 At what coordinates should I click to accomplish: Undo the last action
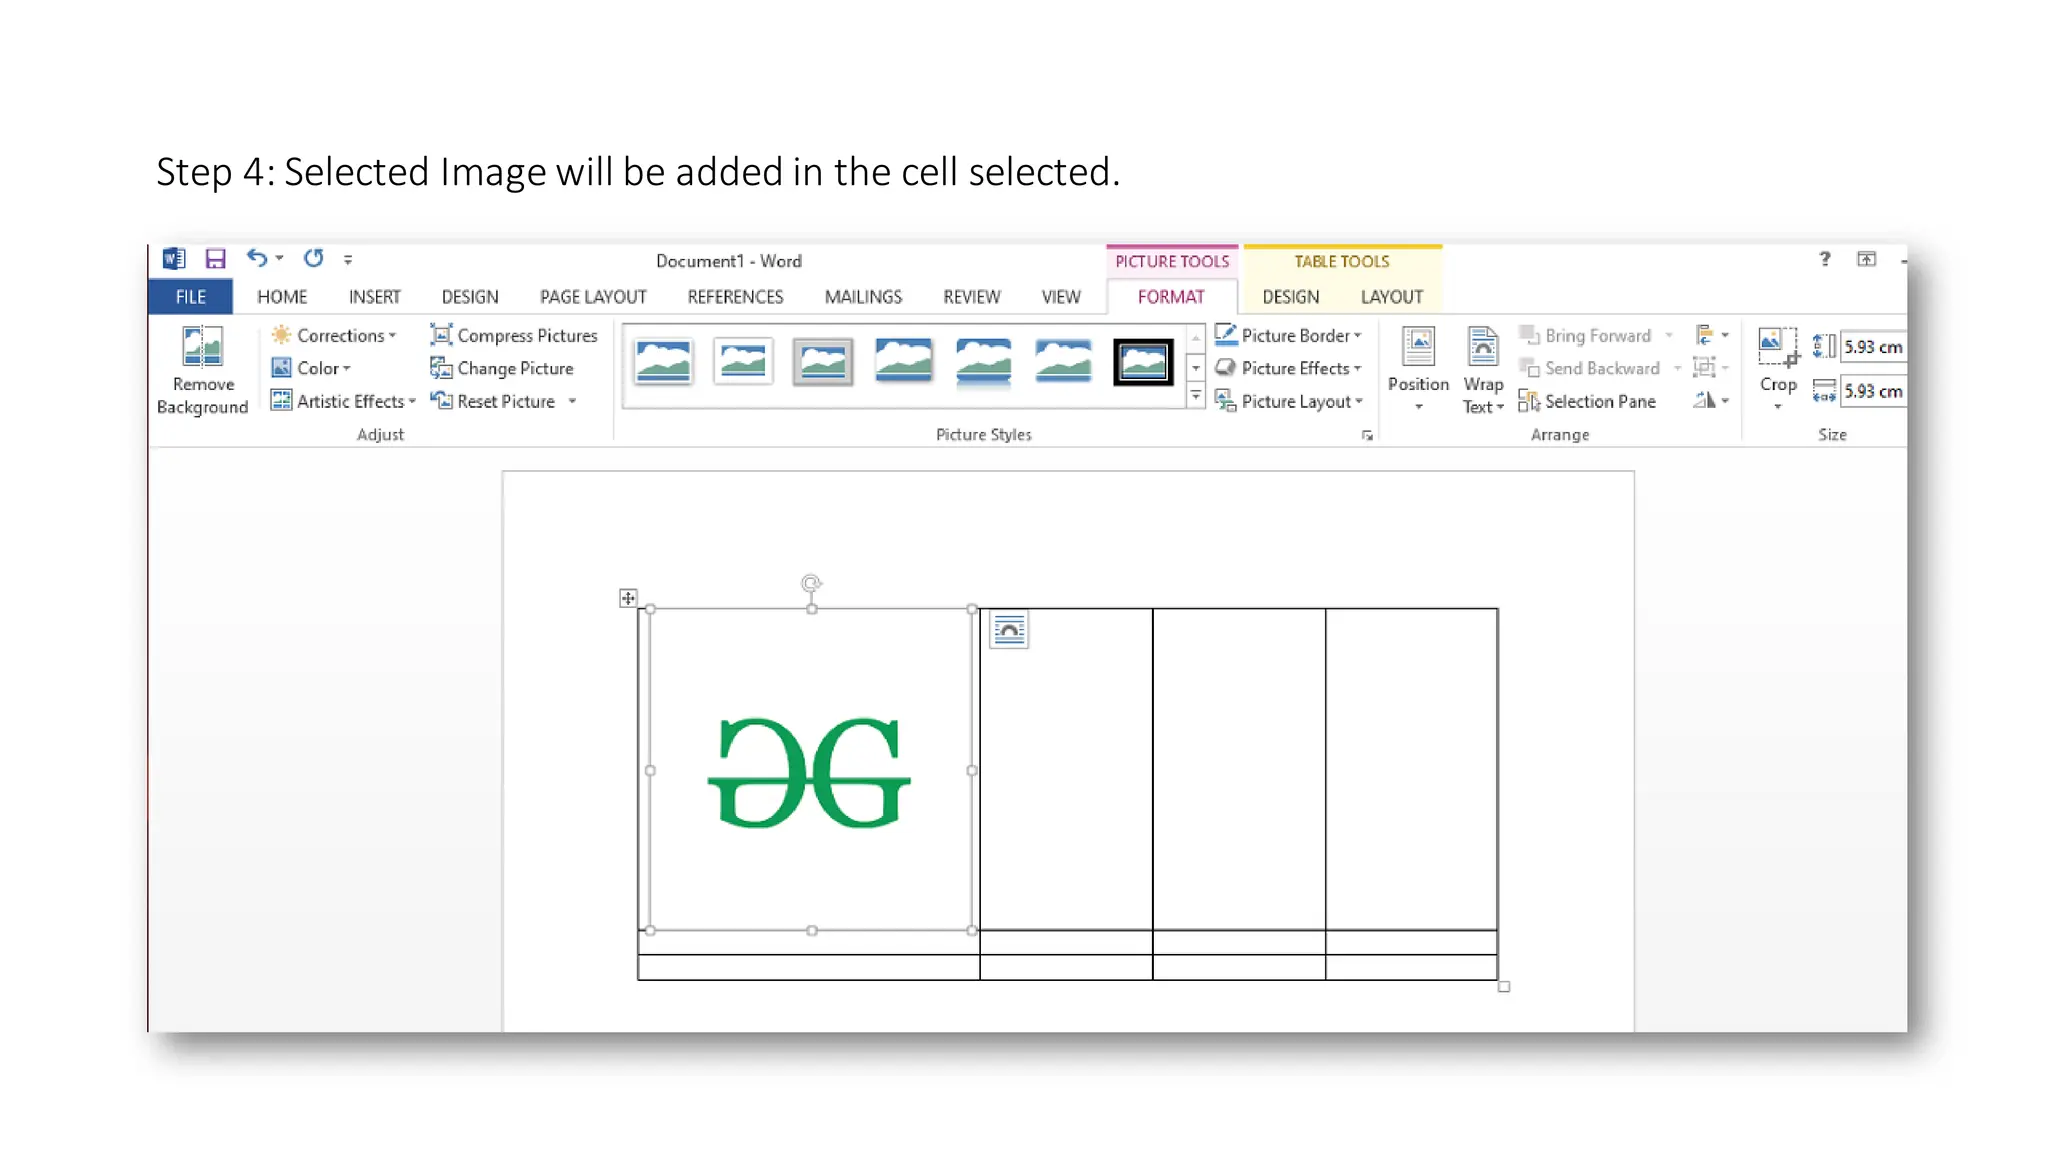[x=256, y=258]
